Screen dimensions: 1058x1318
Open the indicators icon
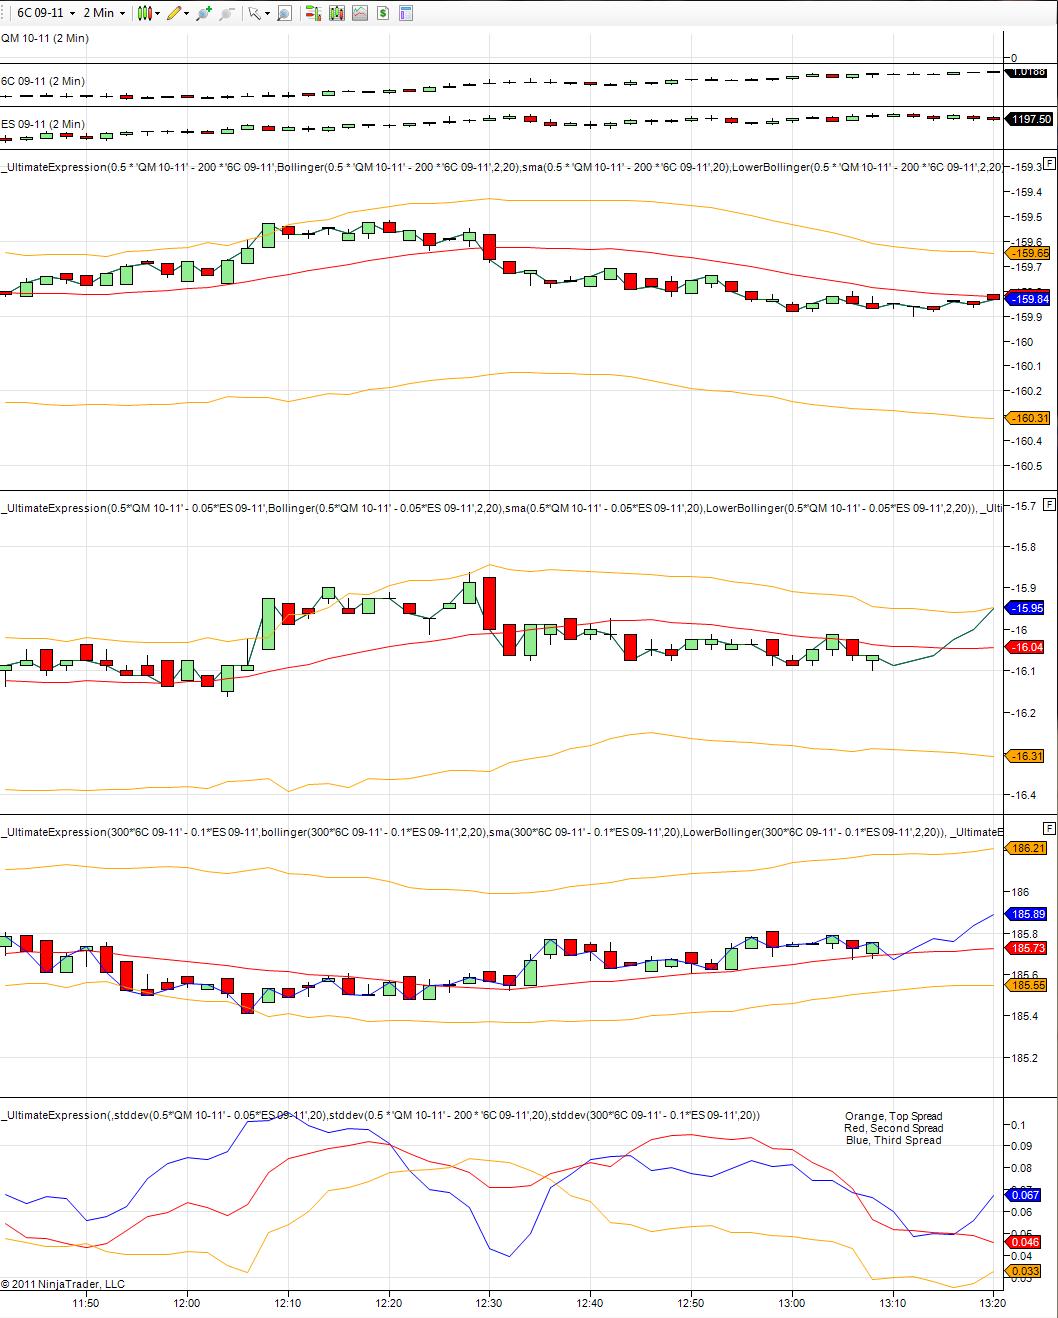(359, 13)
